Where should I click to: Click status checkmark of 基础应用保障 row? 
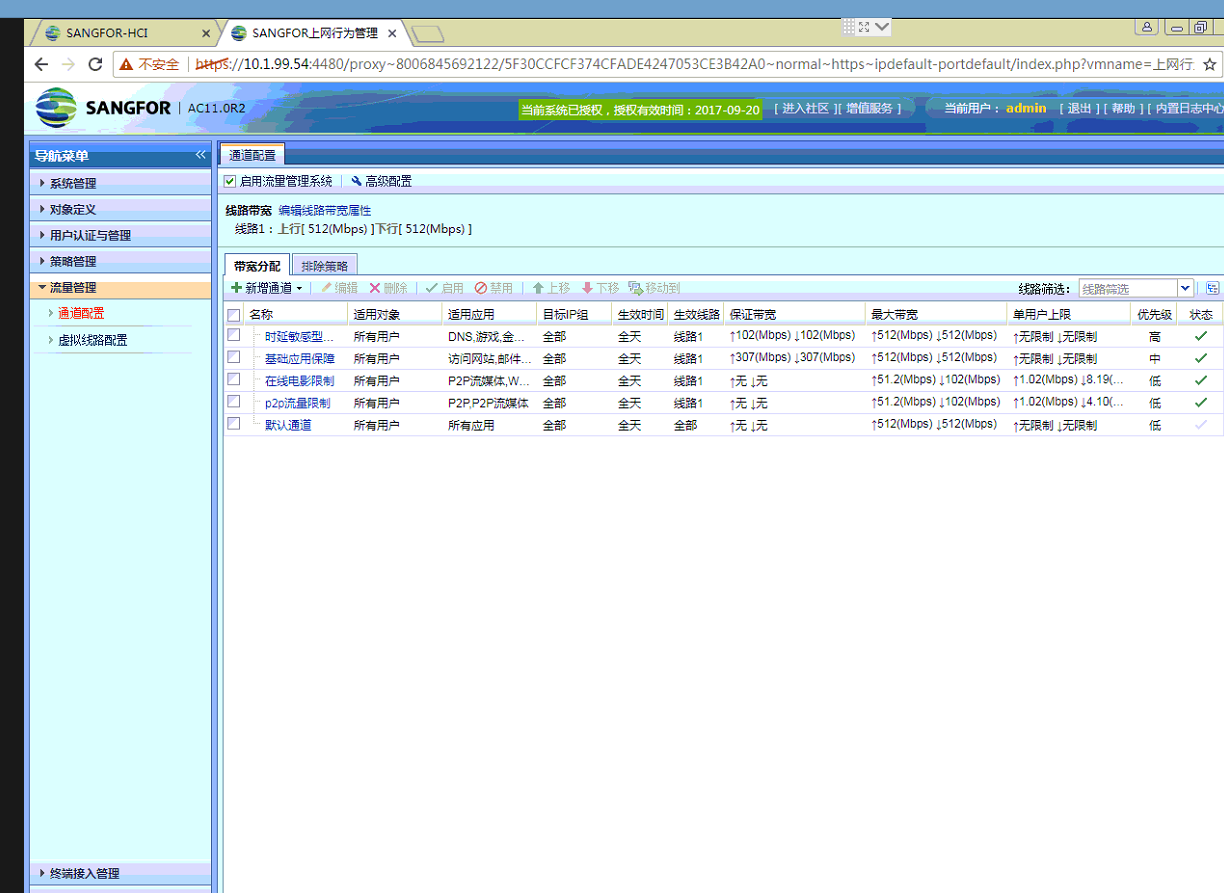tap(1200, 358)
